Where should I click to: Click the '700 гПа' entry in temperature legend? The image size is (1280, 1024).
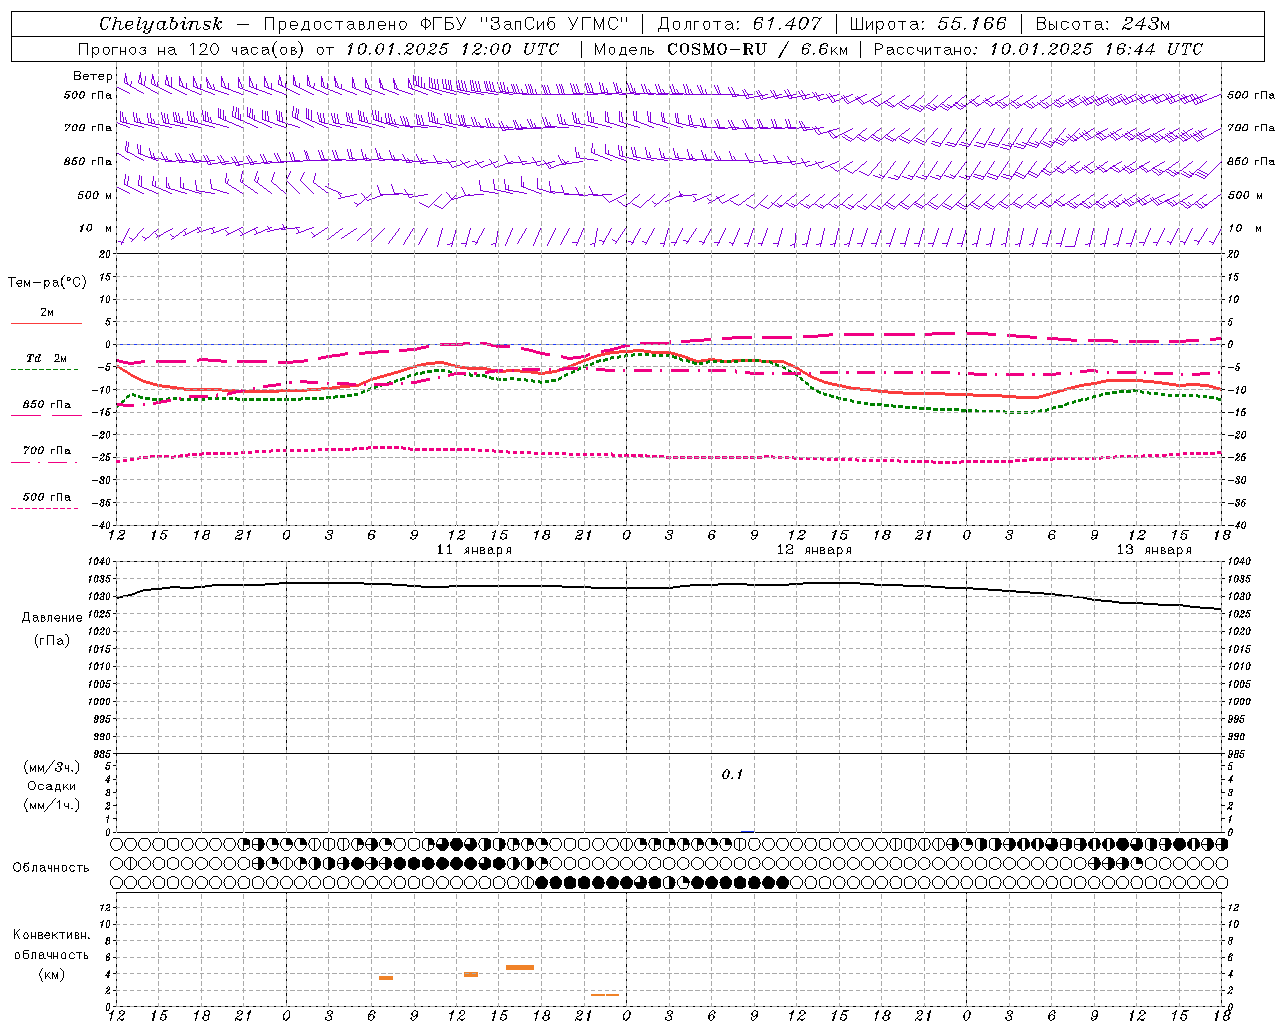point(47,451)
